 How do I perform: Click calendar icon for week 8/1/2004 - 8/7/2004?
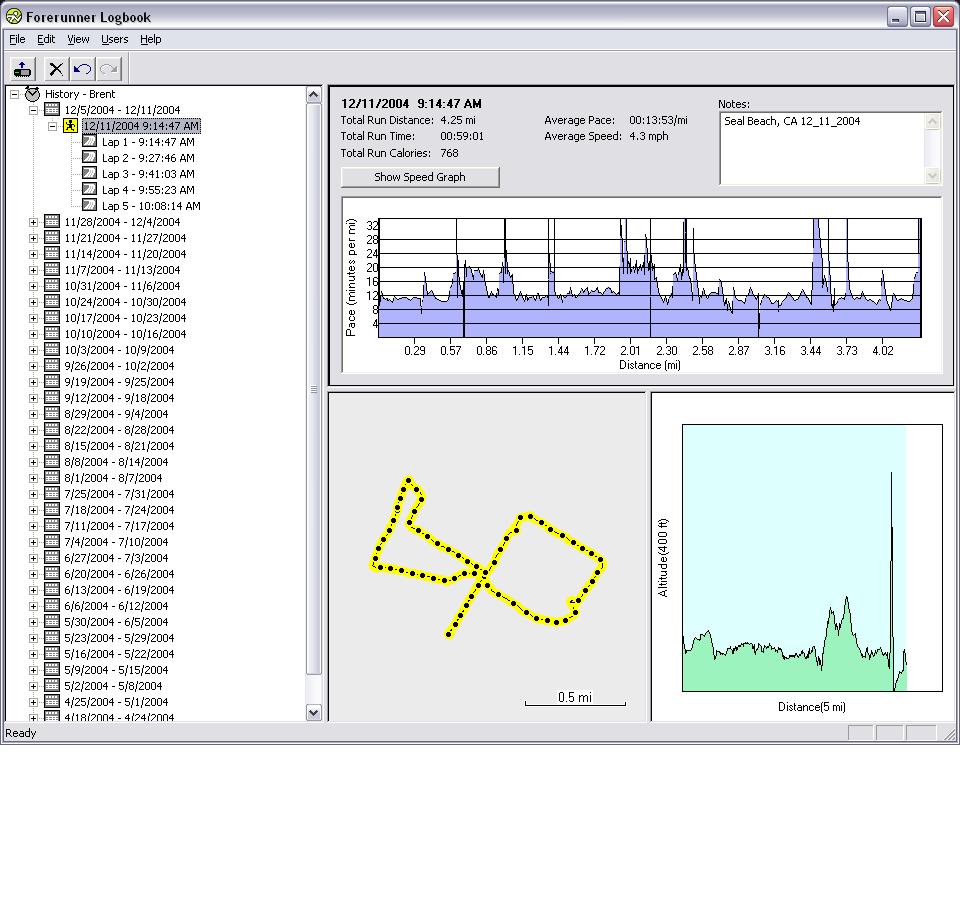[52, 477]
